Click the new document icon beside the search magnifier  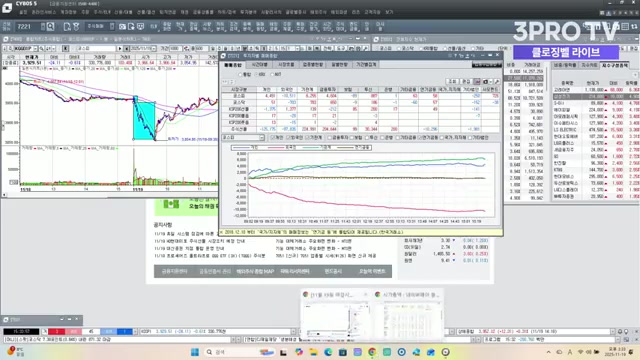(67, 27)
